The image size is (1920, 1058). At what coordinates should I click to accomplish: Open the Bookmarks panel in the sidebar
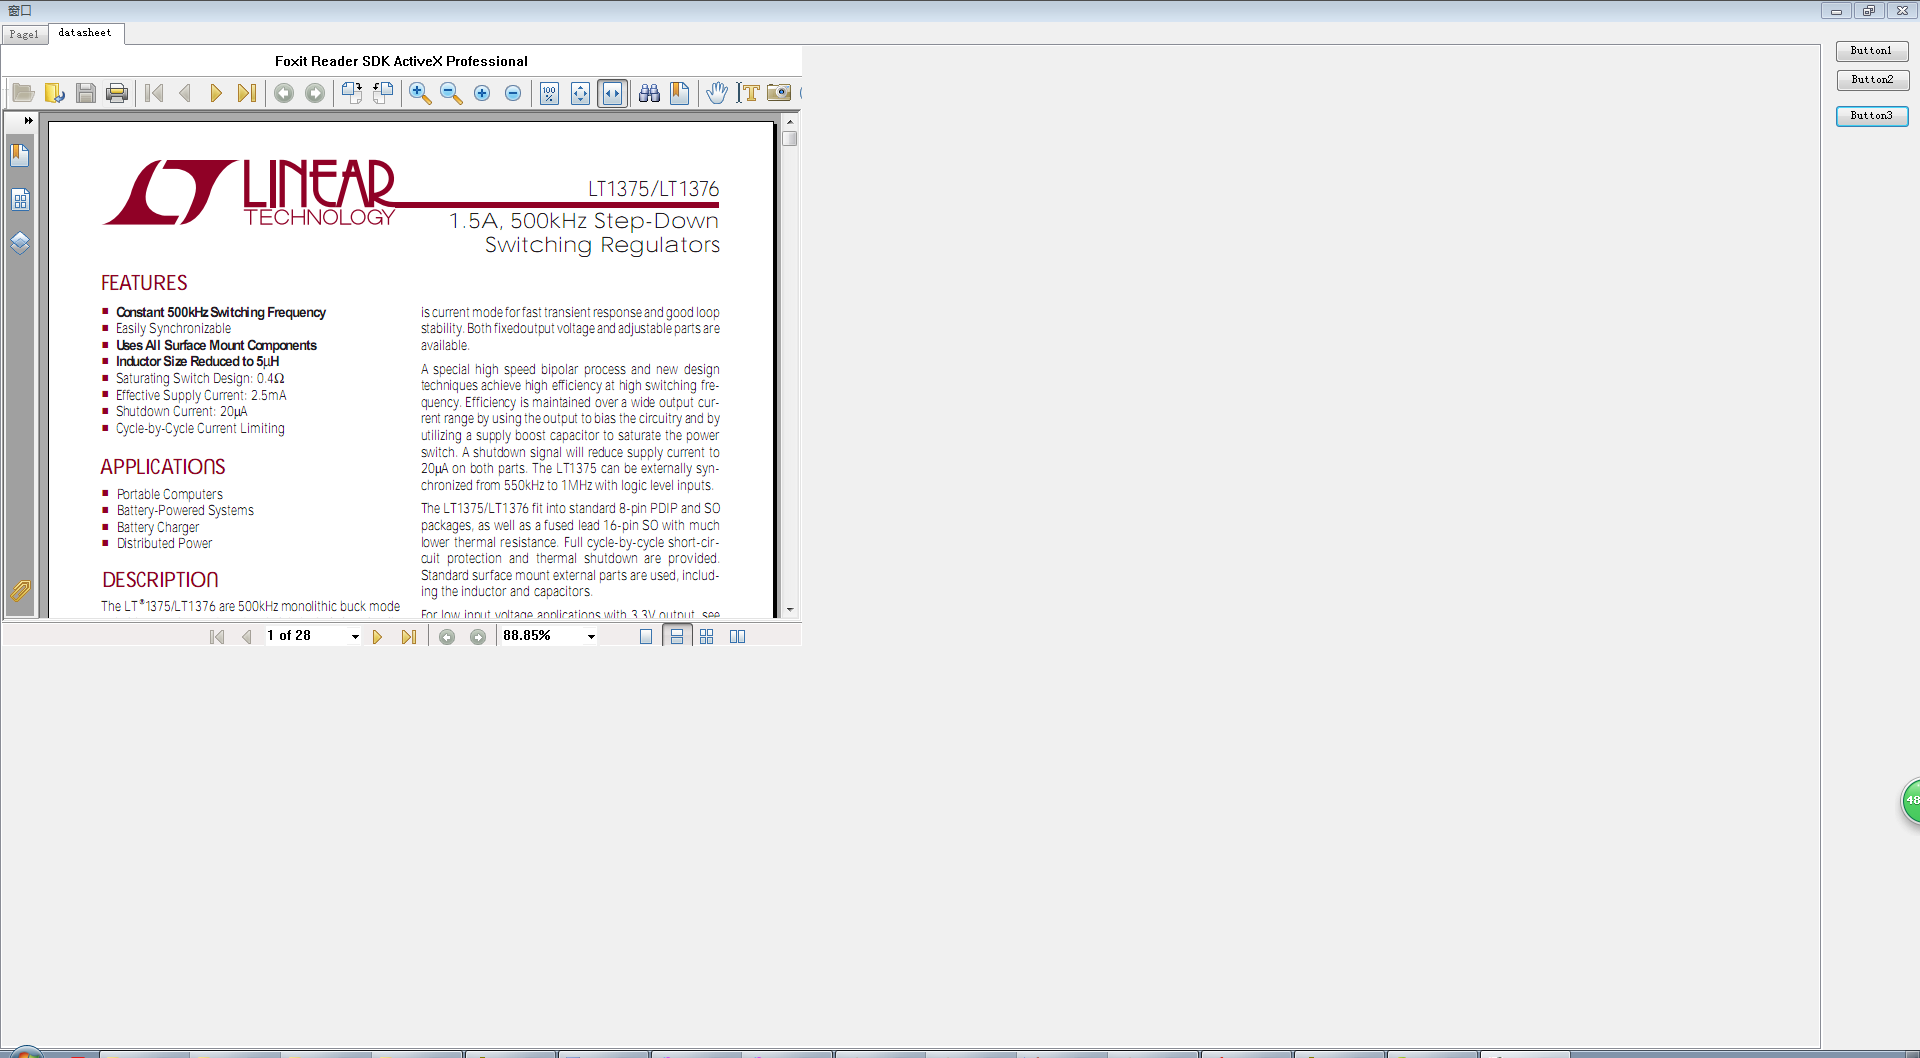(20, 155)
